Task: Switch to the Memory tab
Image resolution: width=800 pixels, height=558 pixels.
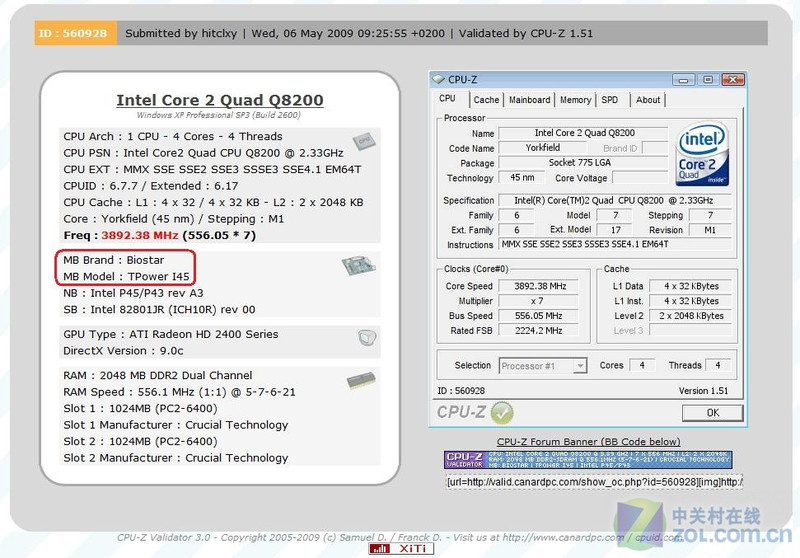Action: (576, 100)
